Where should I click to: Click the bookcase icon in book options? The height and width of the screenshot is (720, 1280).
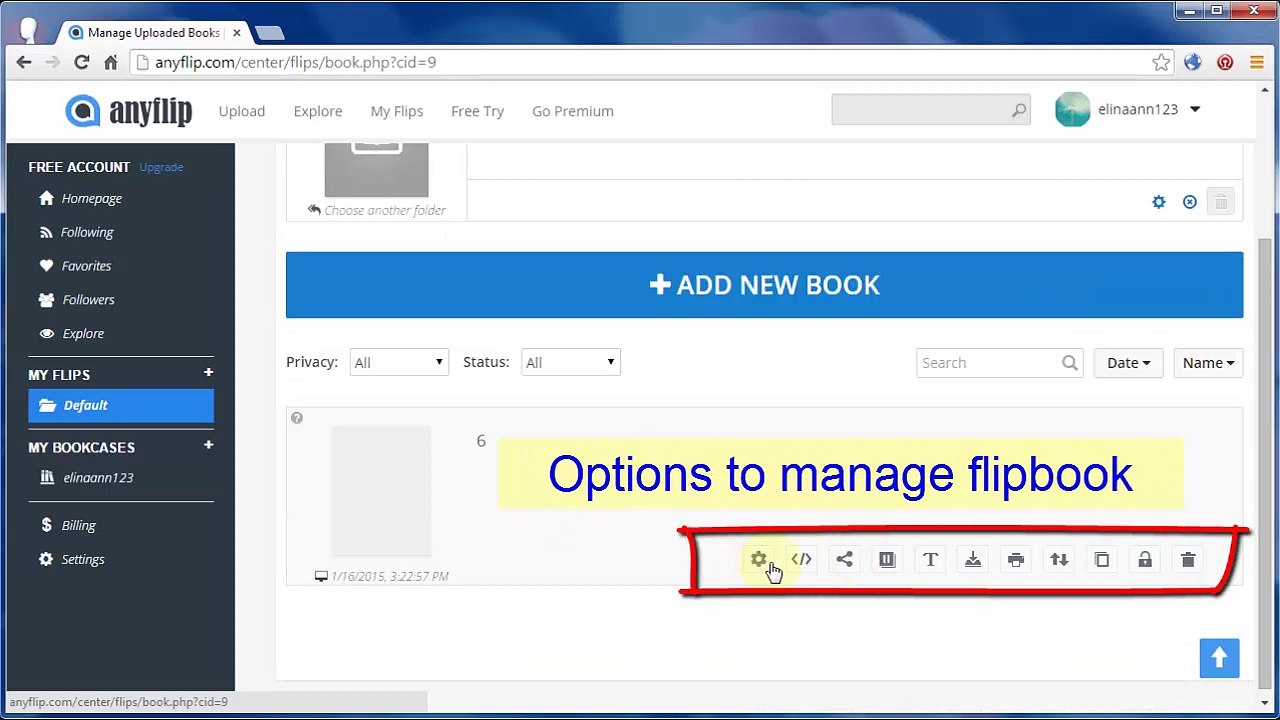point(887,560)
